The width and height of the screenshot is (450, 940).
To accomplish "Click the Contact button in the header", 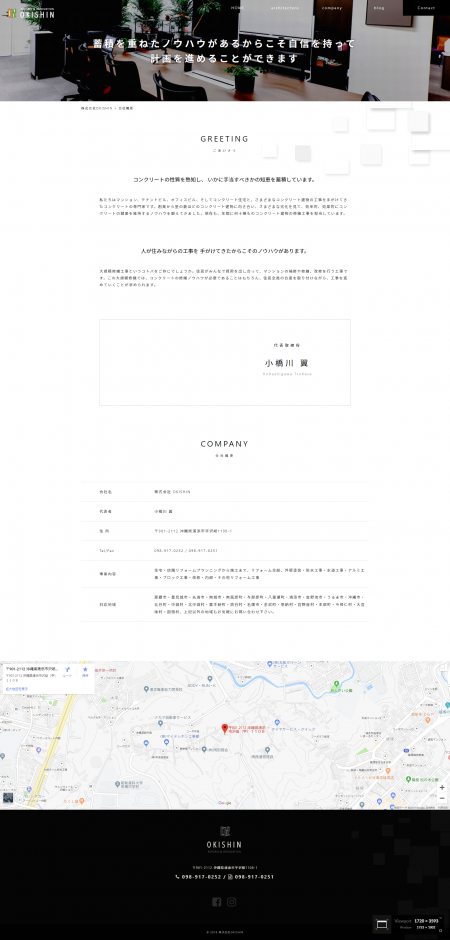I will point(426,8).
